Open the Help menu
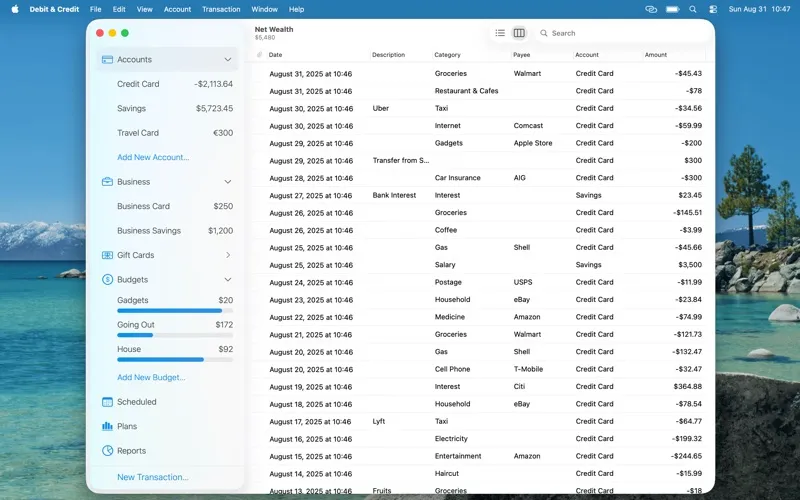 [x=296, y=9]
